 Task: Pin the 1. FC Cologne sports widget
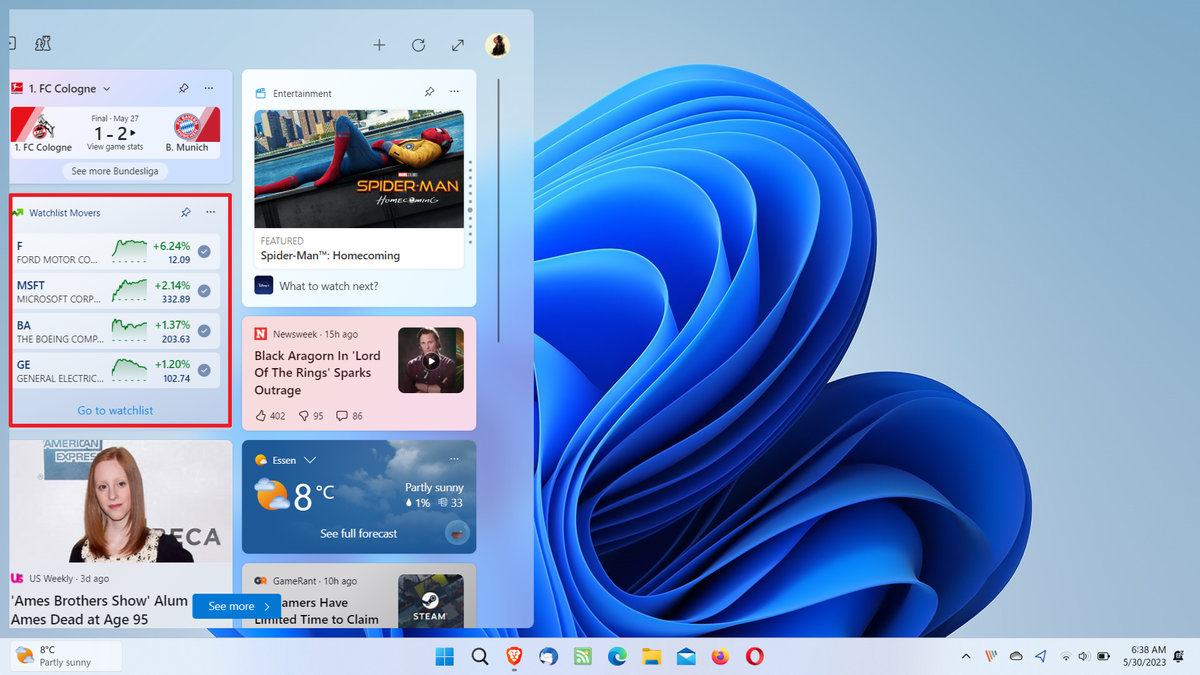184,88
